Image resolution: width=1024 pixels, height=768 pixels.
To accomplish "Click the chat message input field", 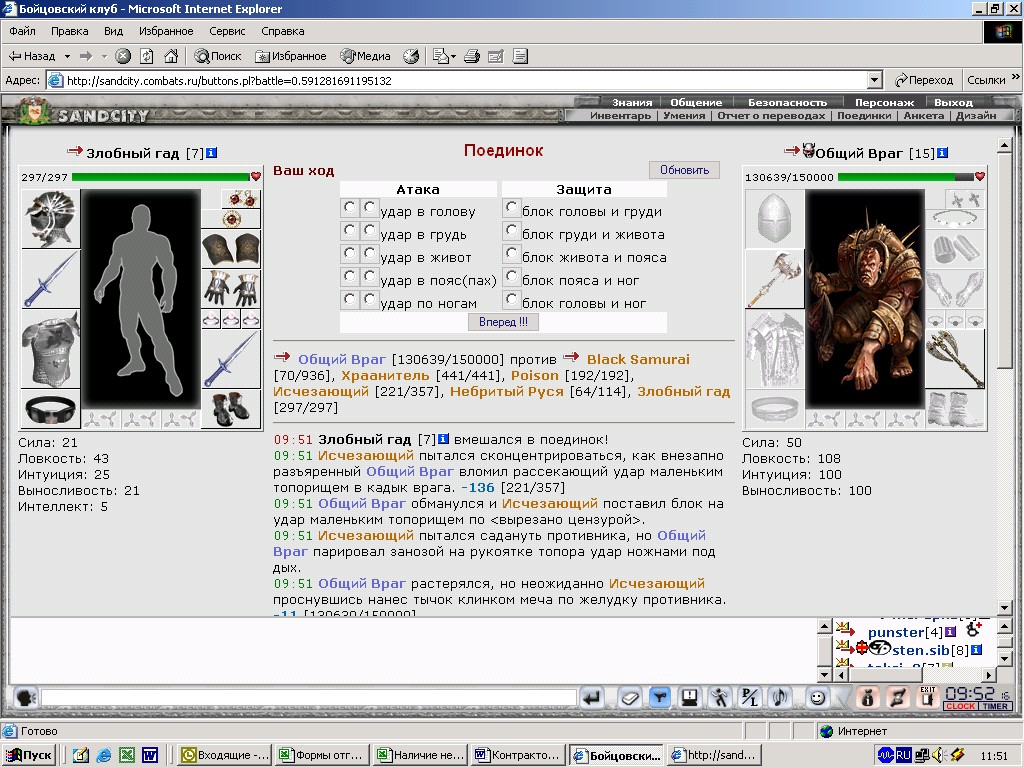I will coord(308,698).
